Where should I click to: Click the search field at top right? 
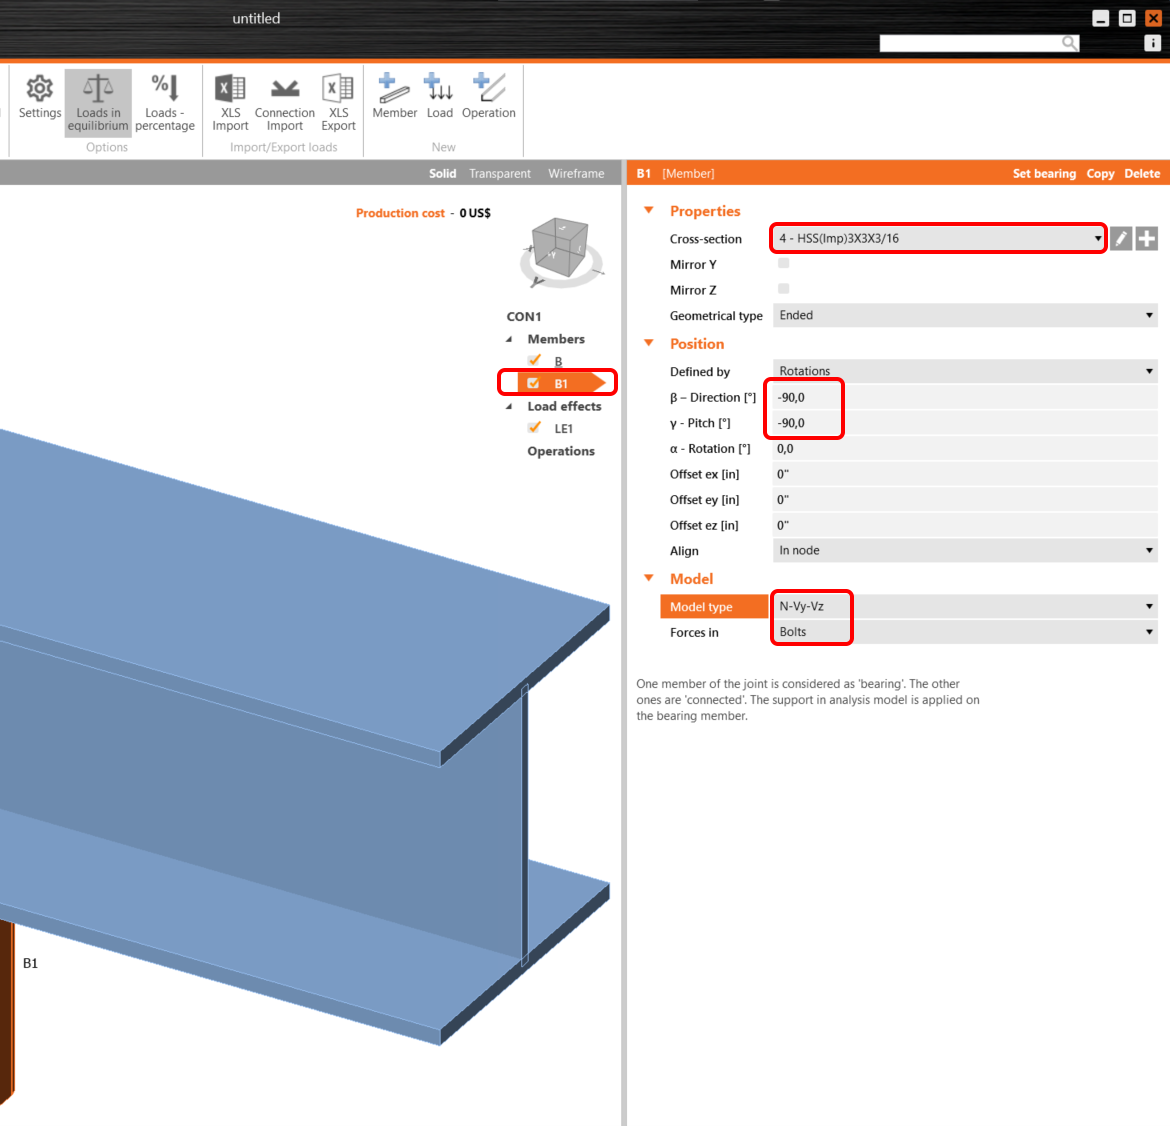tap(970, 43)
